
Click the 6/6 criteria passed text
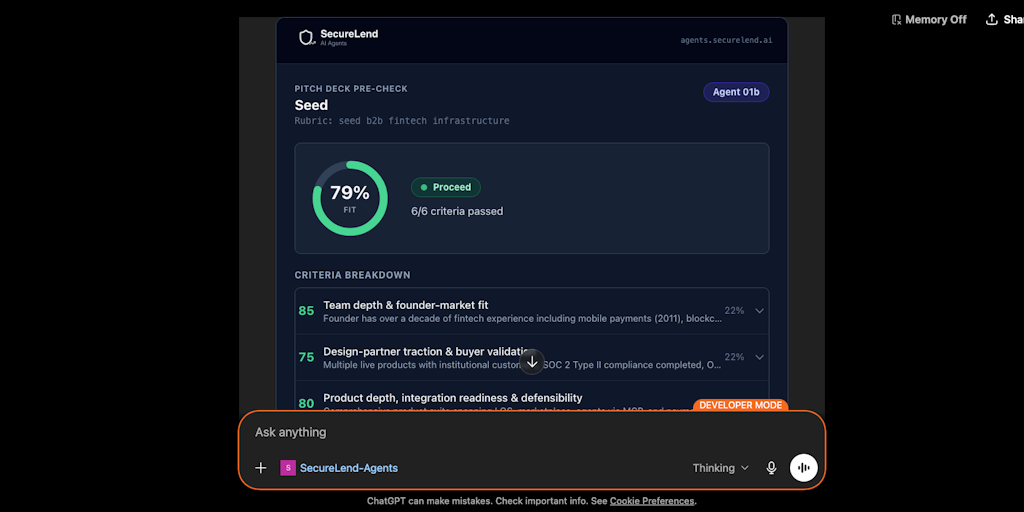tap(456, 211)
